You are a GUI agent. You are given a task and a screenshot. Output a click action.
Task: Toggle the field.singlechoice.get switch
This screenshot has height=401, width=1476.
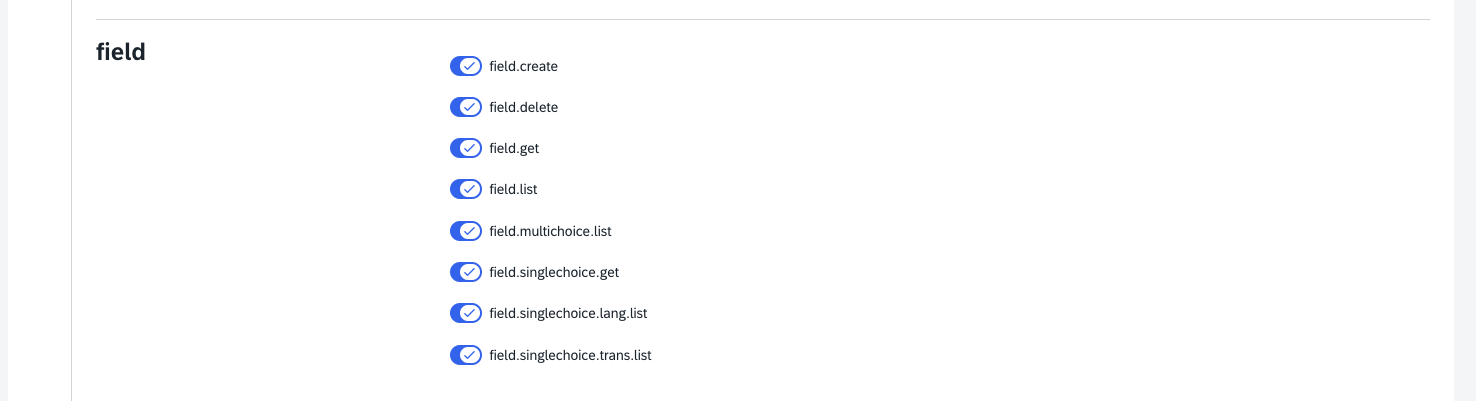(x=466, y=272)
